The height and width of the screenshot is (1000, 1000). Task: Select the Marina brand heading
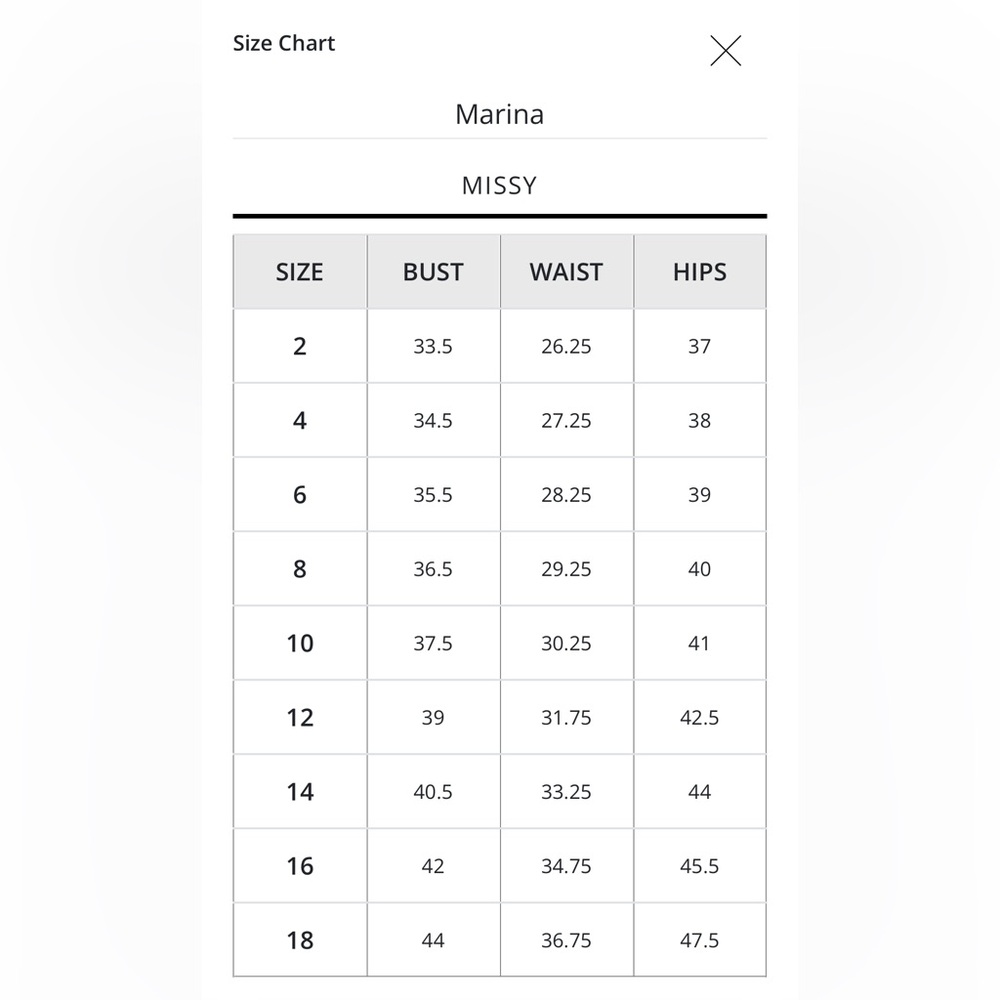tap(499, 114)
